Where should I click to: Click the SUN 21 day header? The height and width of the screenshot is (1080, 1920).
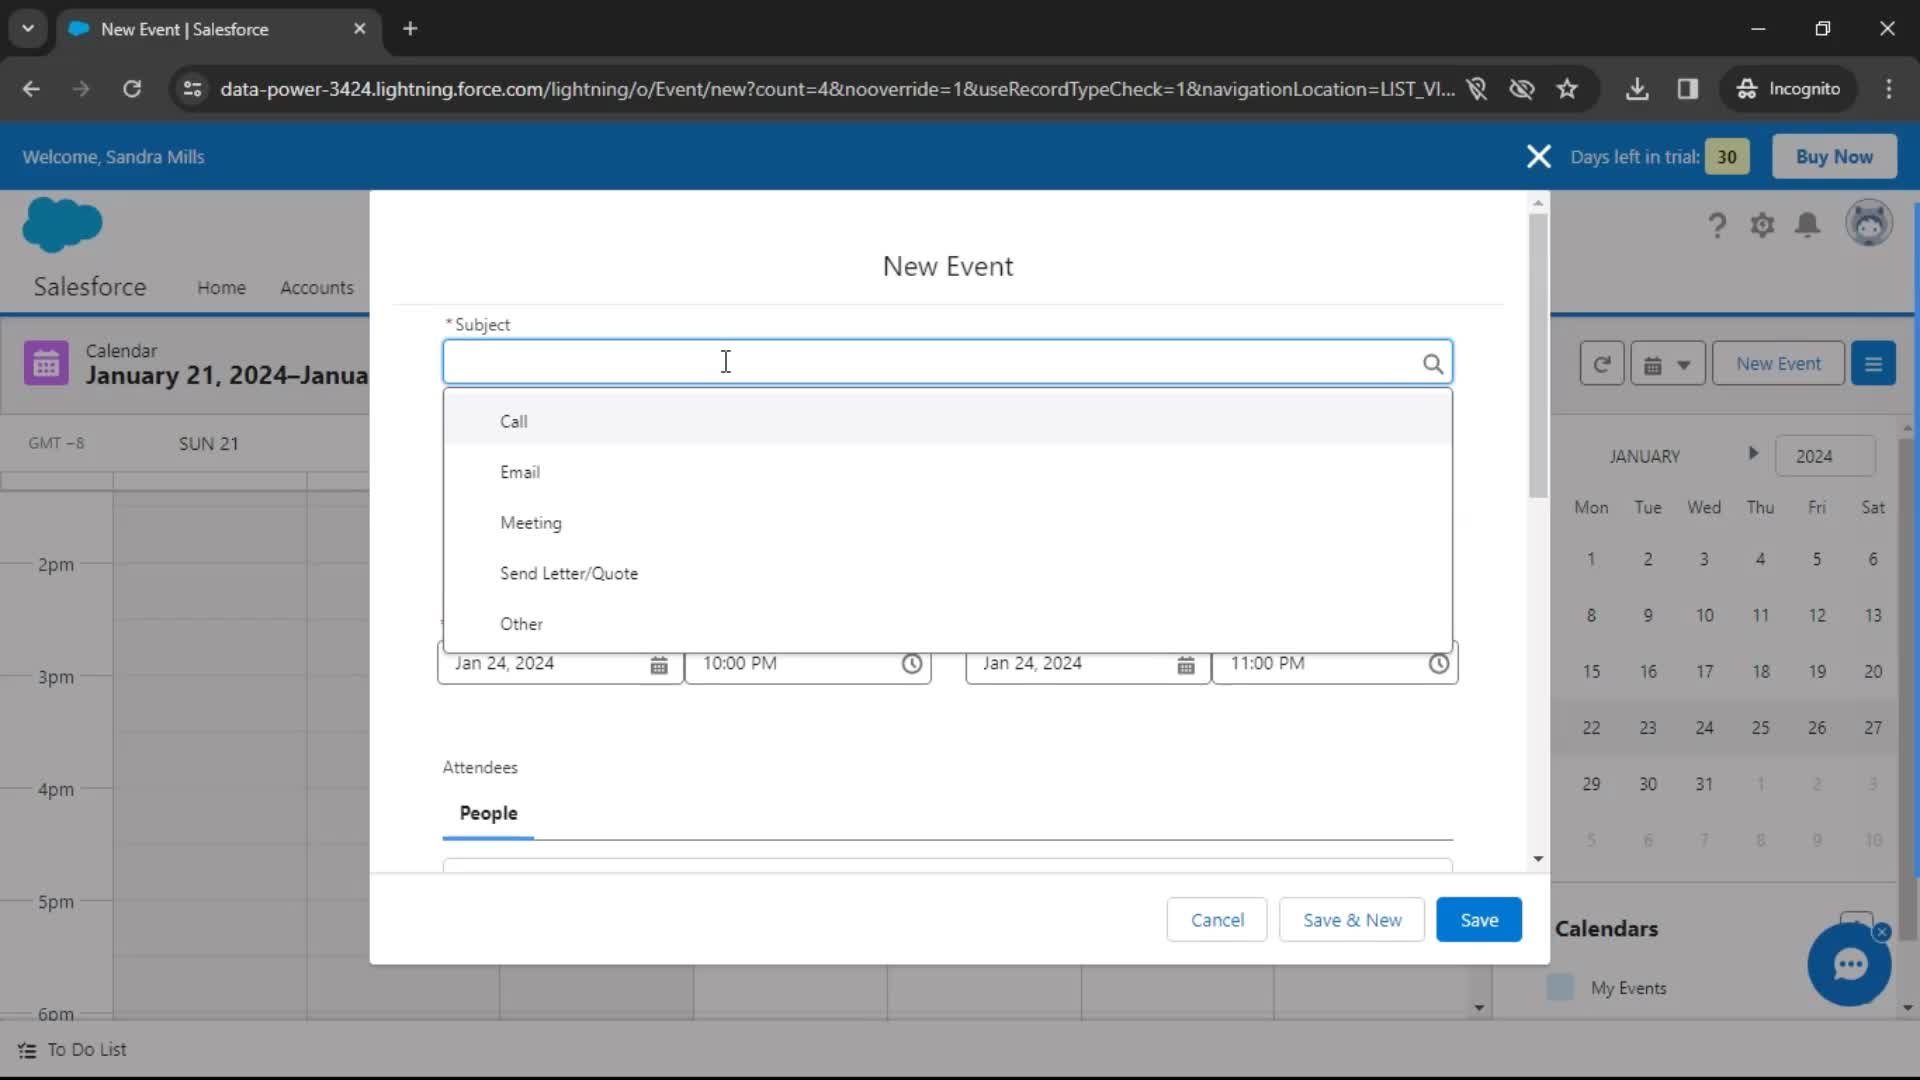[208, 444]
